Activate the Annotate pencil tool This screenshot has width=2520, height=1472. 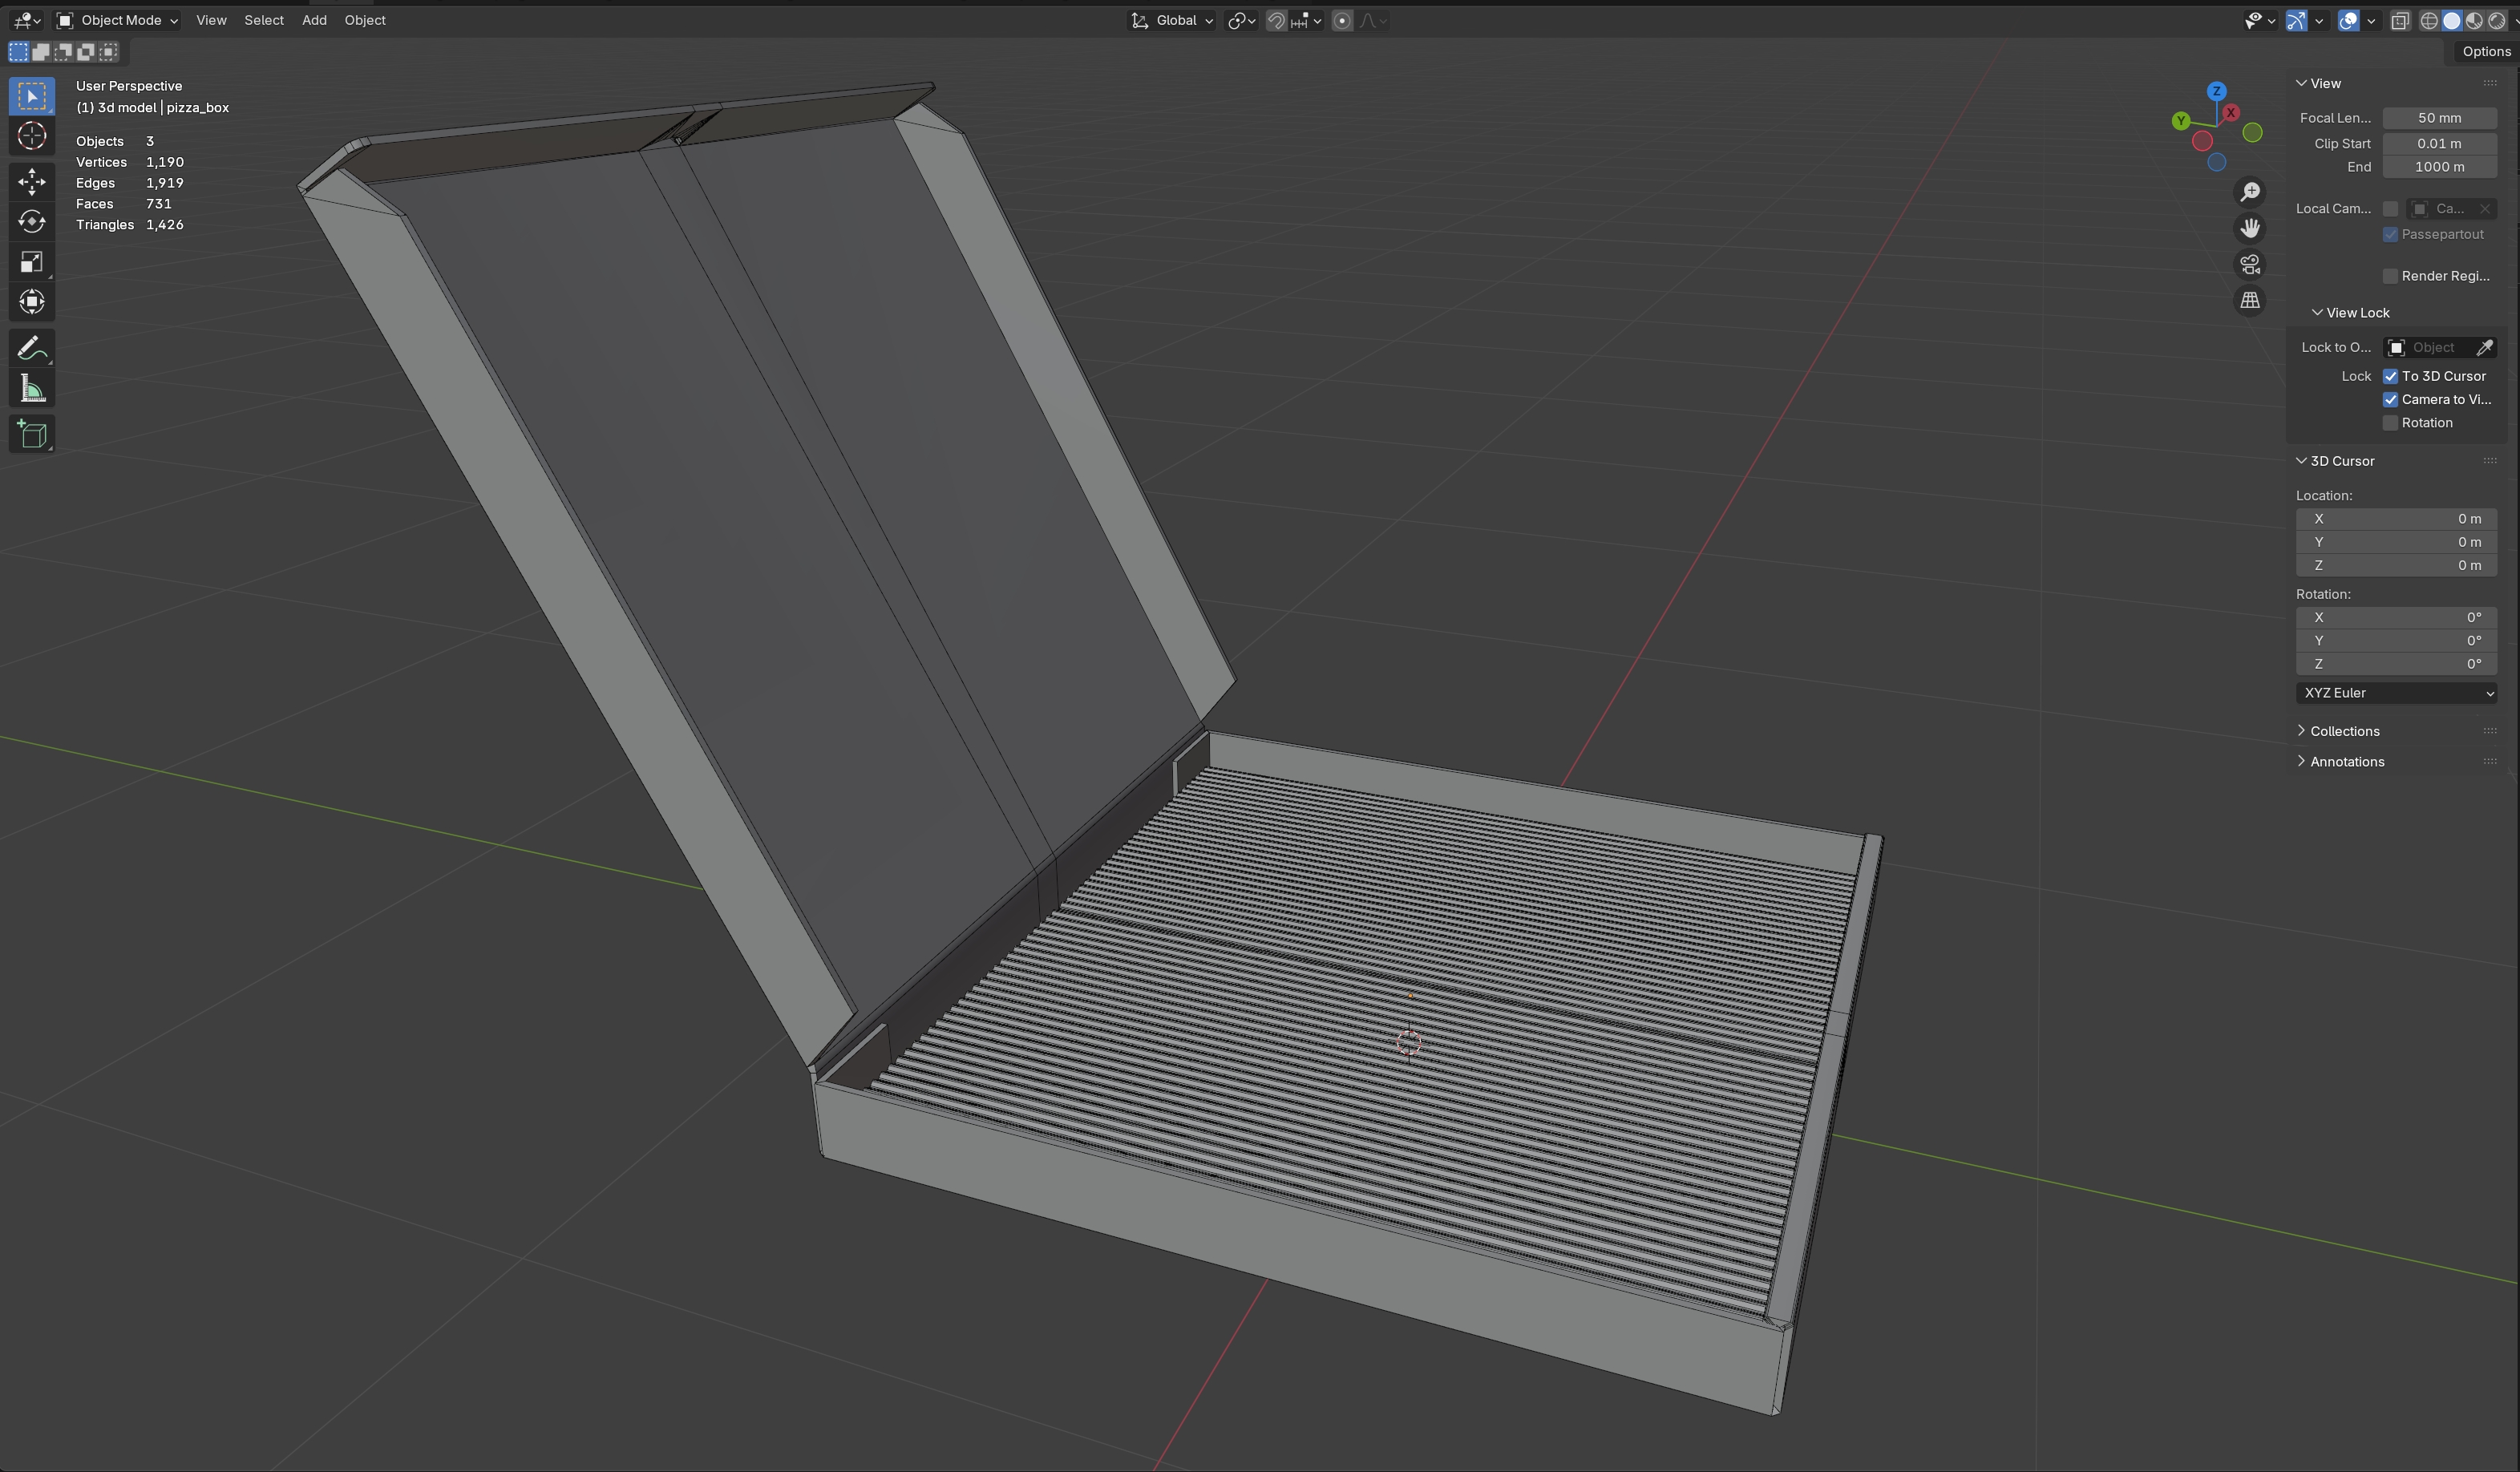[32, 348]
